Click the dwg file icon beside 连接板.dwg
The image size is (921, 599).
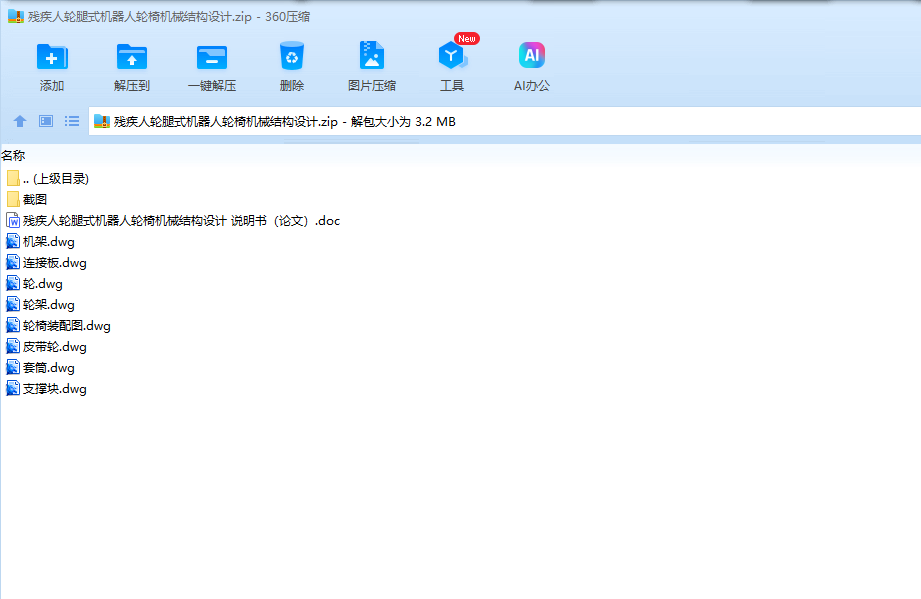coord(13,263)
